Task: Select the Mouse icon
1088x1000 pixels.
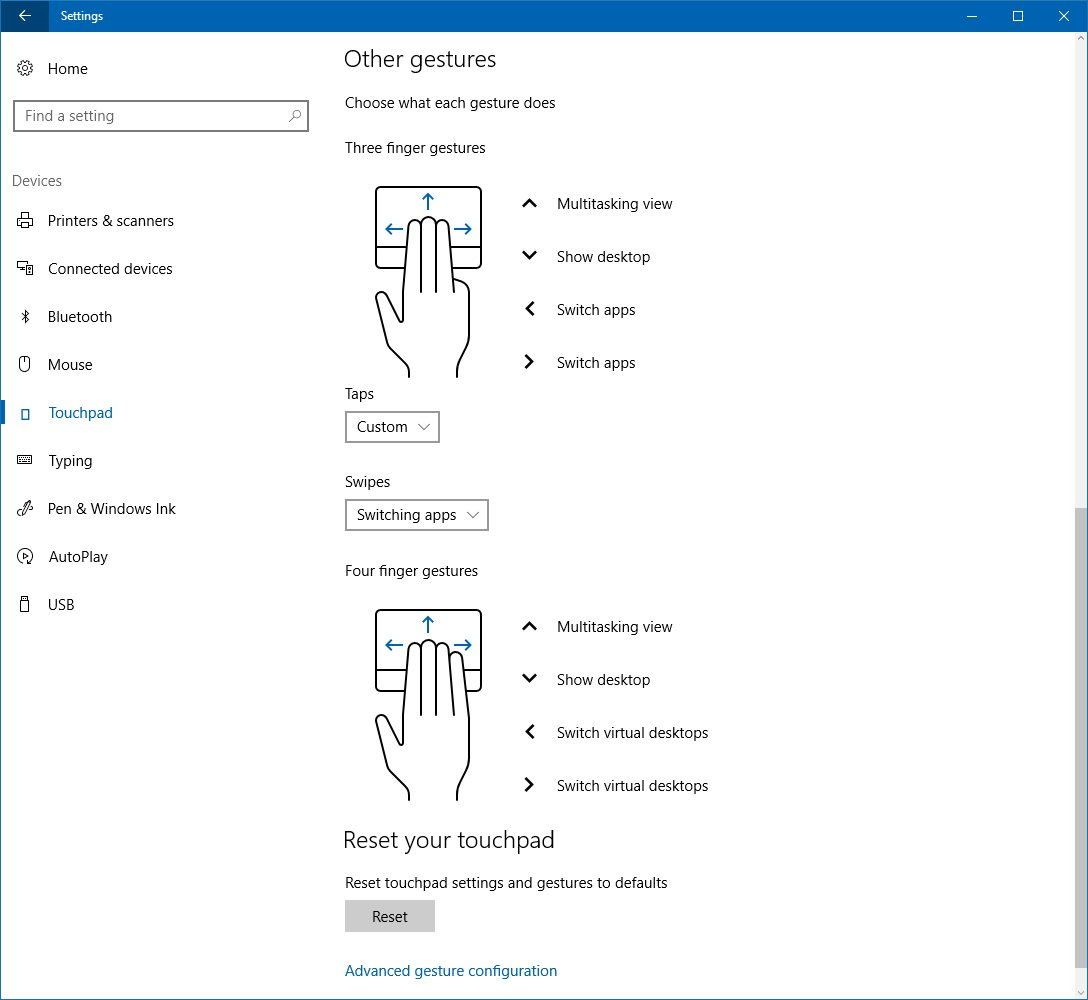Action: click(24, 364)
